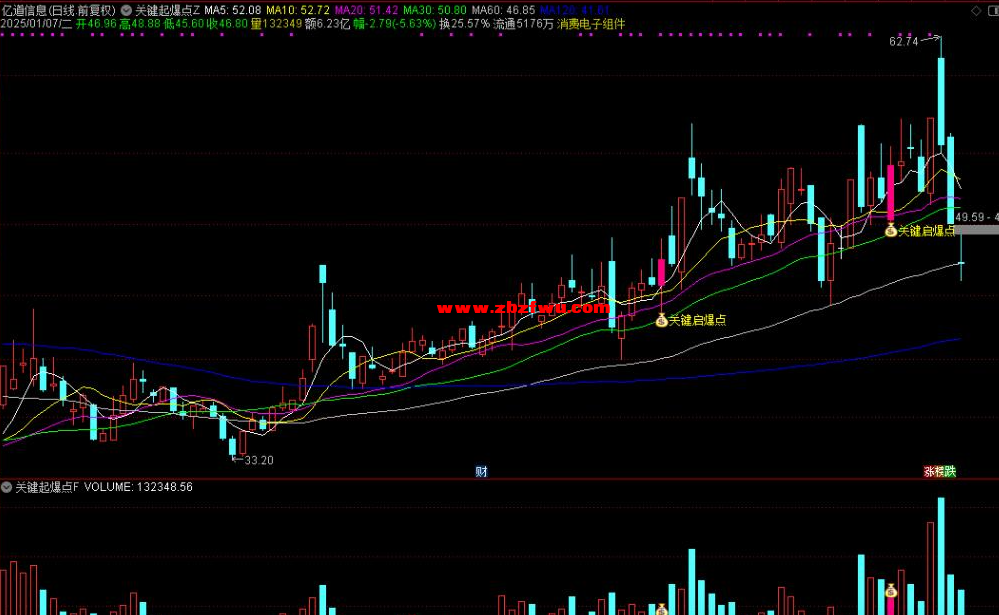Select the MA5: 52.08 moving average label
Screen dimensions: 999x615
pos(233,10)
